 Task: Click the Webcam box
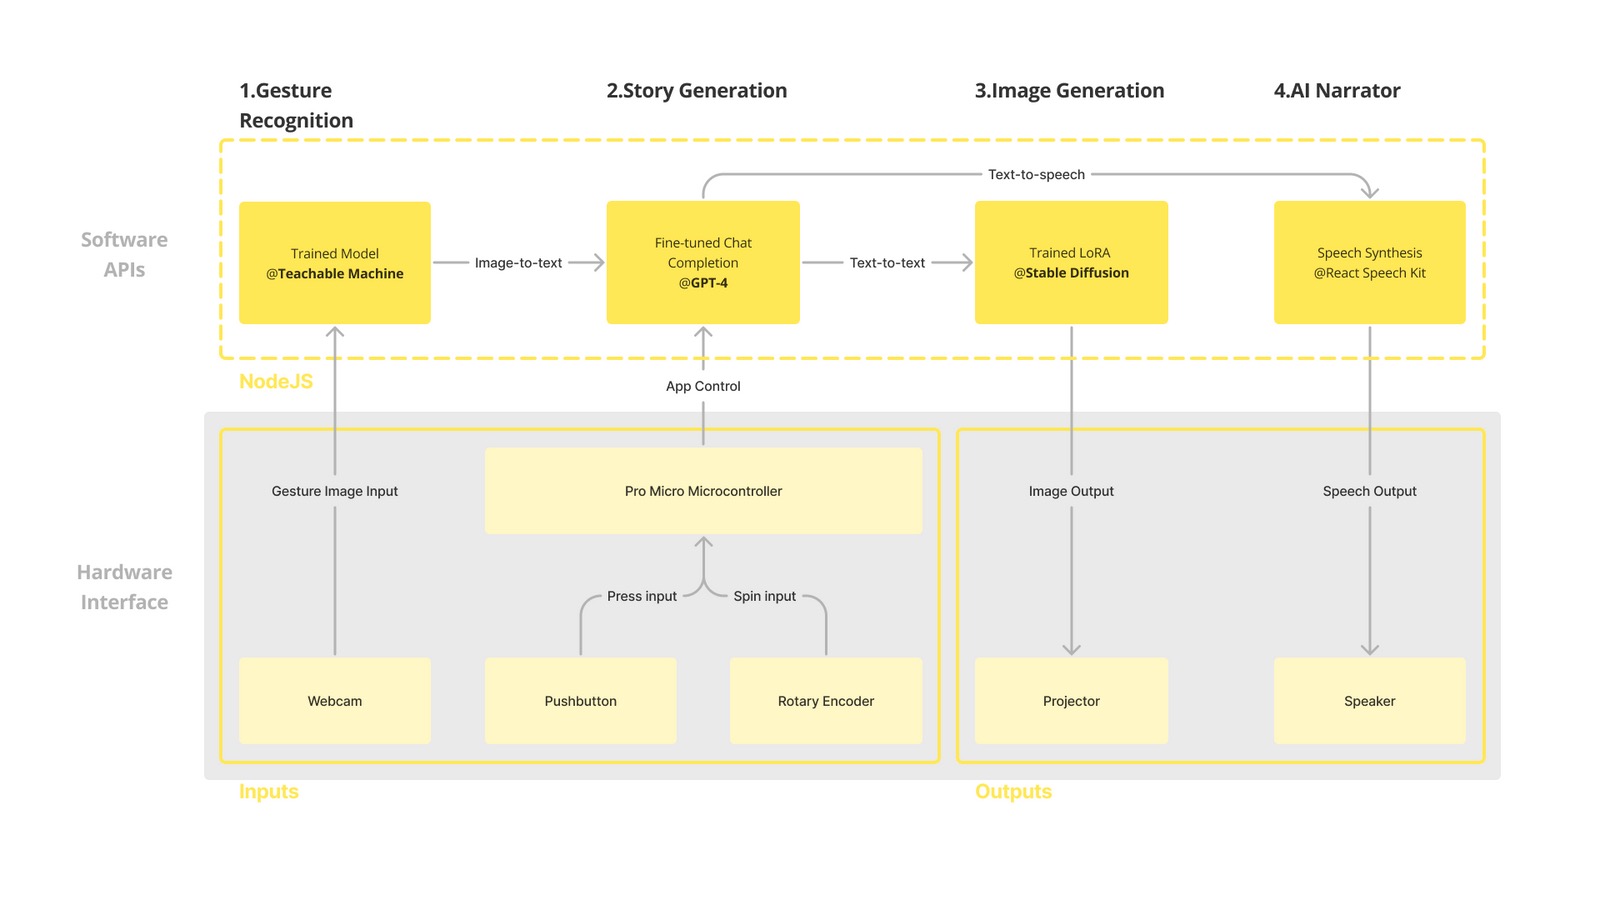pos(335,701)
